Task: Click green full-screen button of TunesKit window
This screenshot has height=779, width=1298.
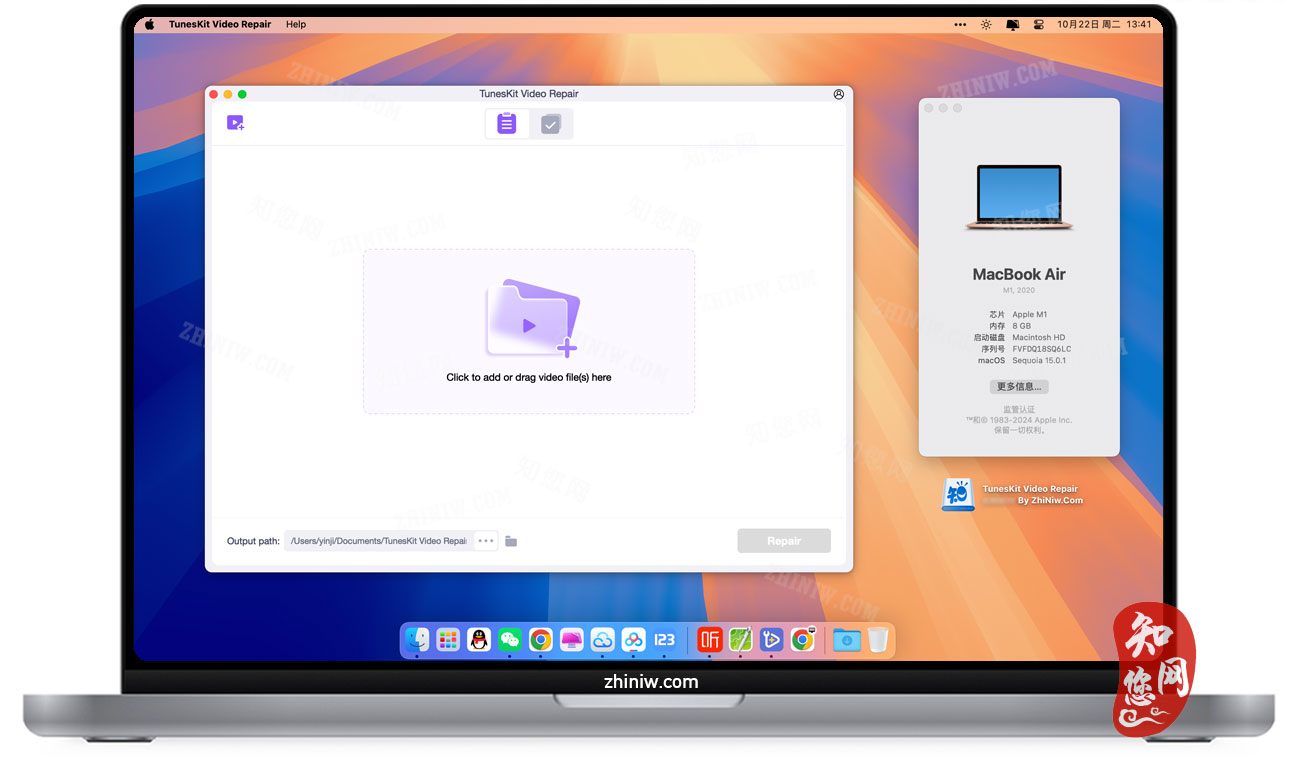Action: [242, 94]
